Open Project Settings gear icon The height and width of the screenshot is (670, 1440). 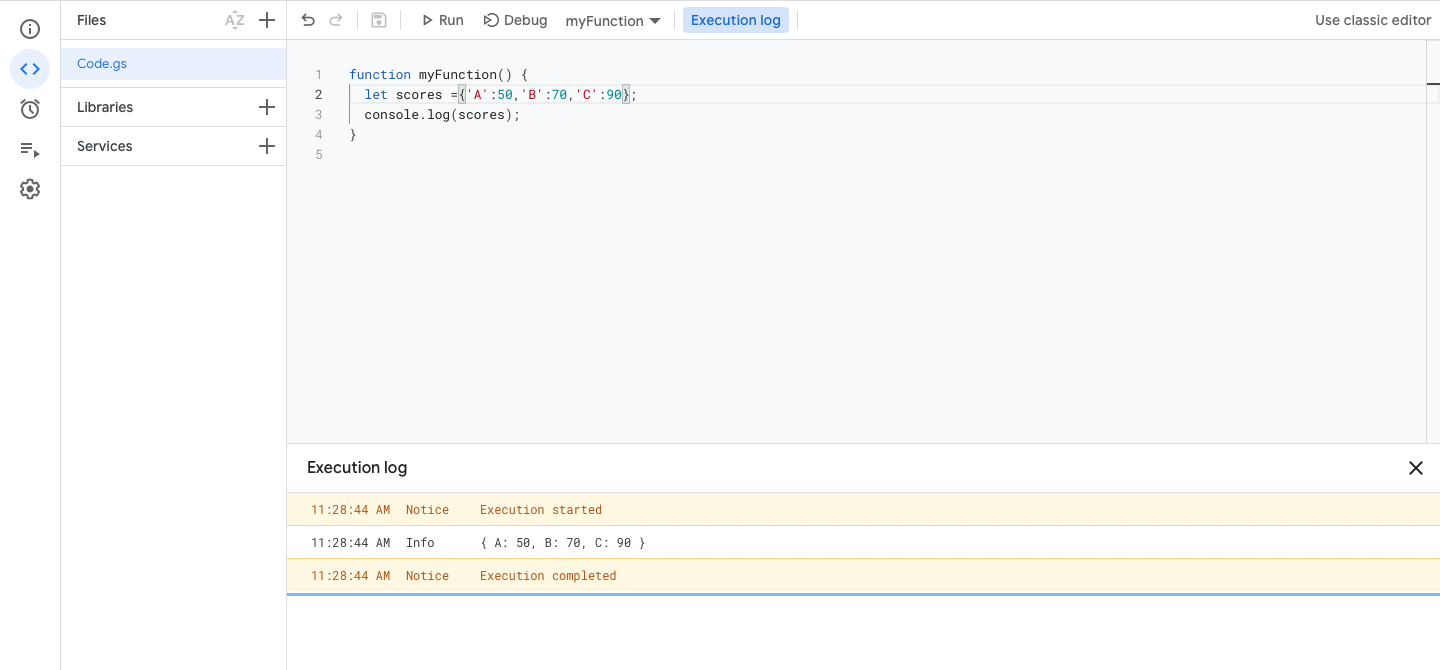click(30, 189)
